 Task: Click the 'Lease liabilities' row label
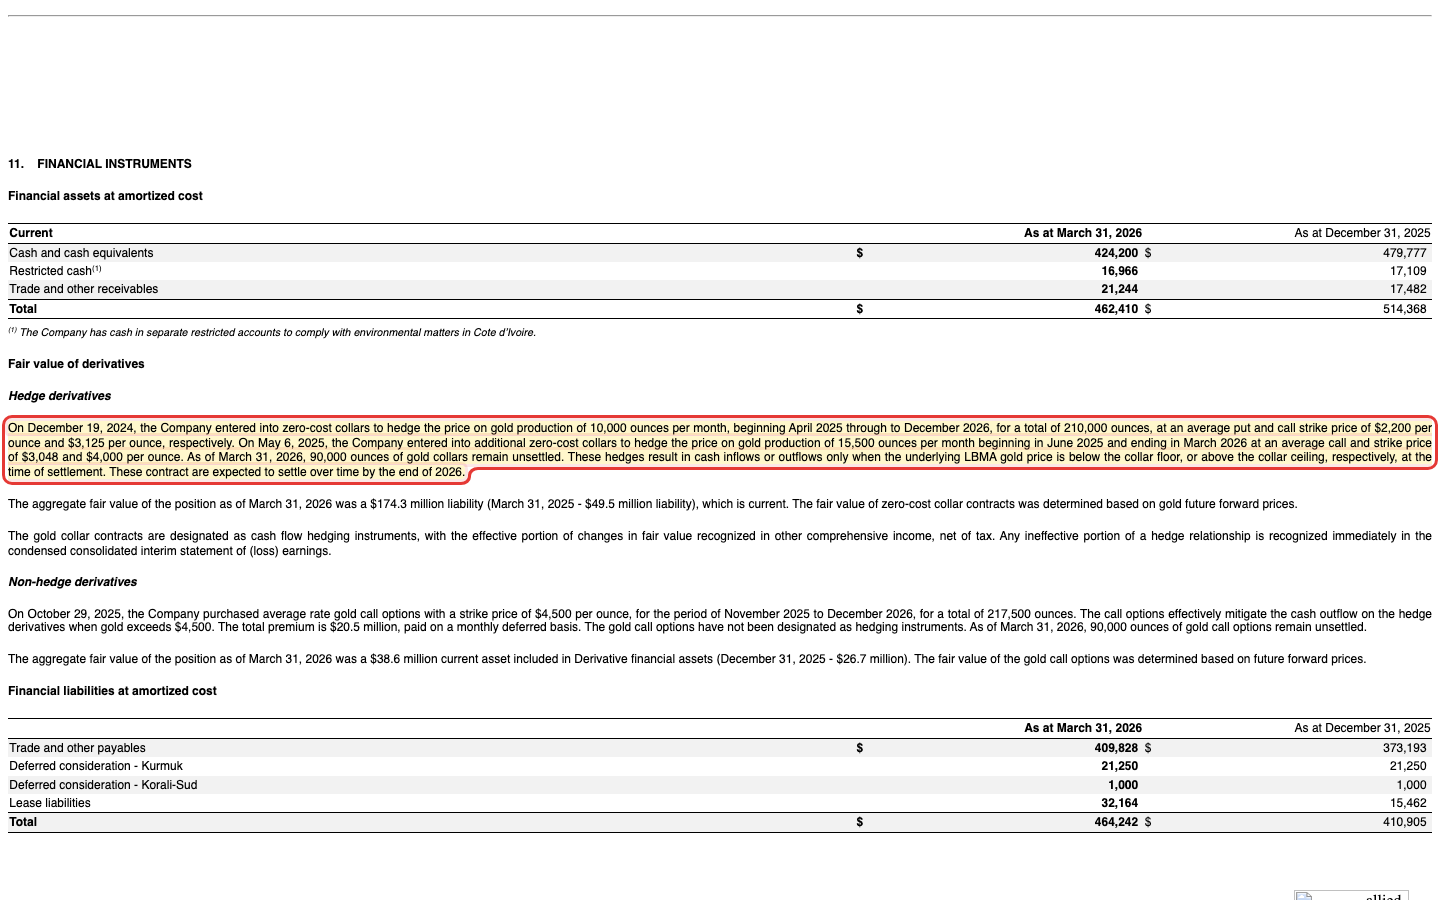pos(50,803)
